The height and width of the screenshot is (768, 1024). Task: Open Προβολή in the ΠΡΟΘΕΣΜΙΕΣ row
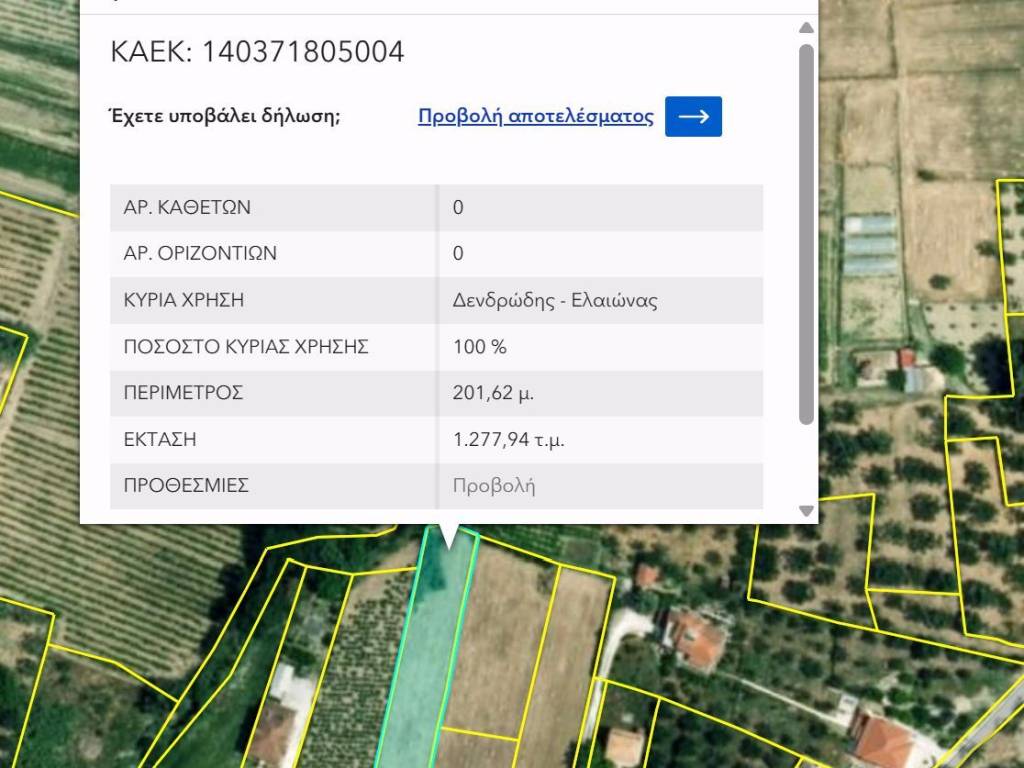[494, 487]
